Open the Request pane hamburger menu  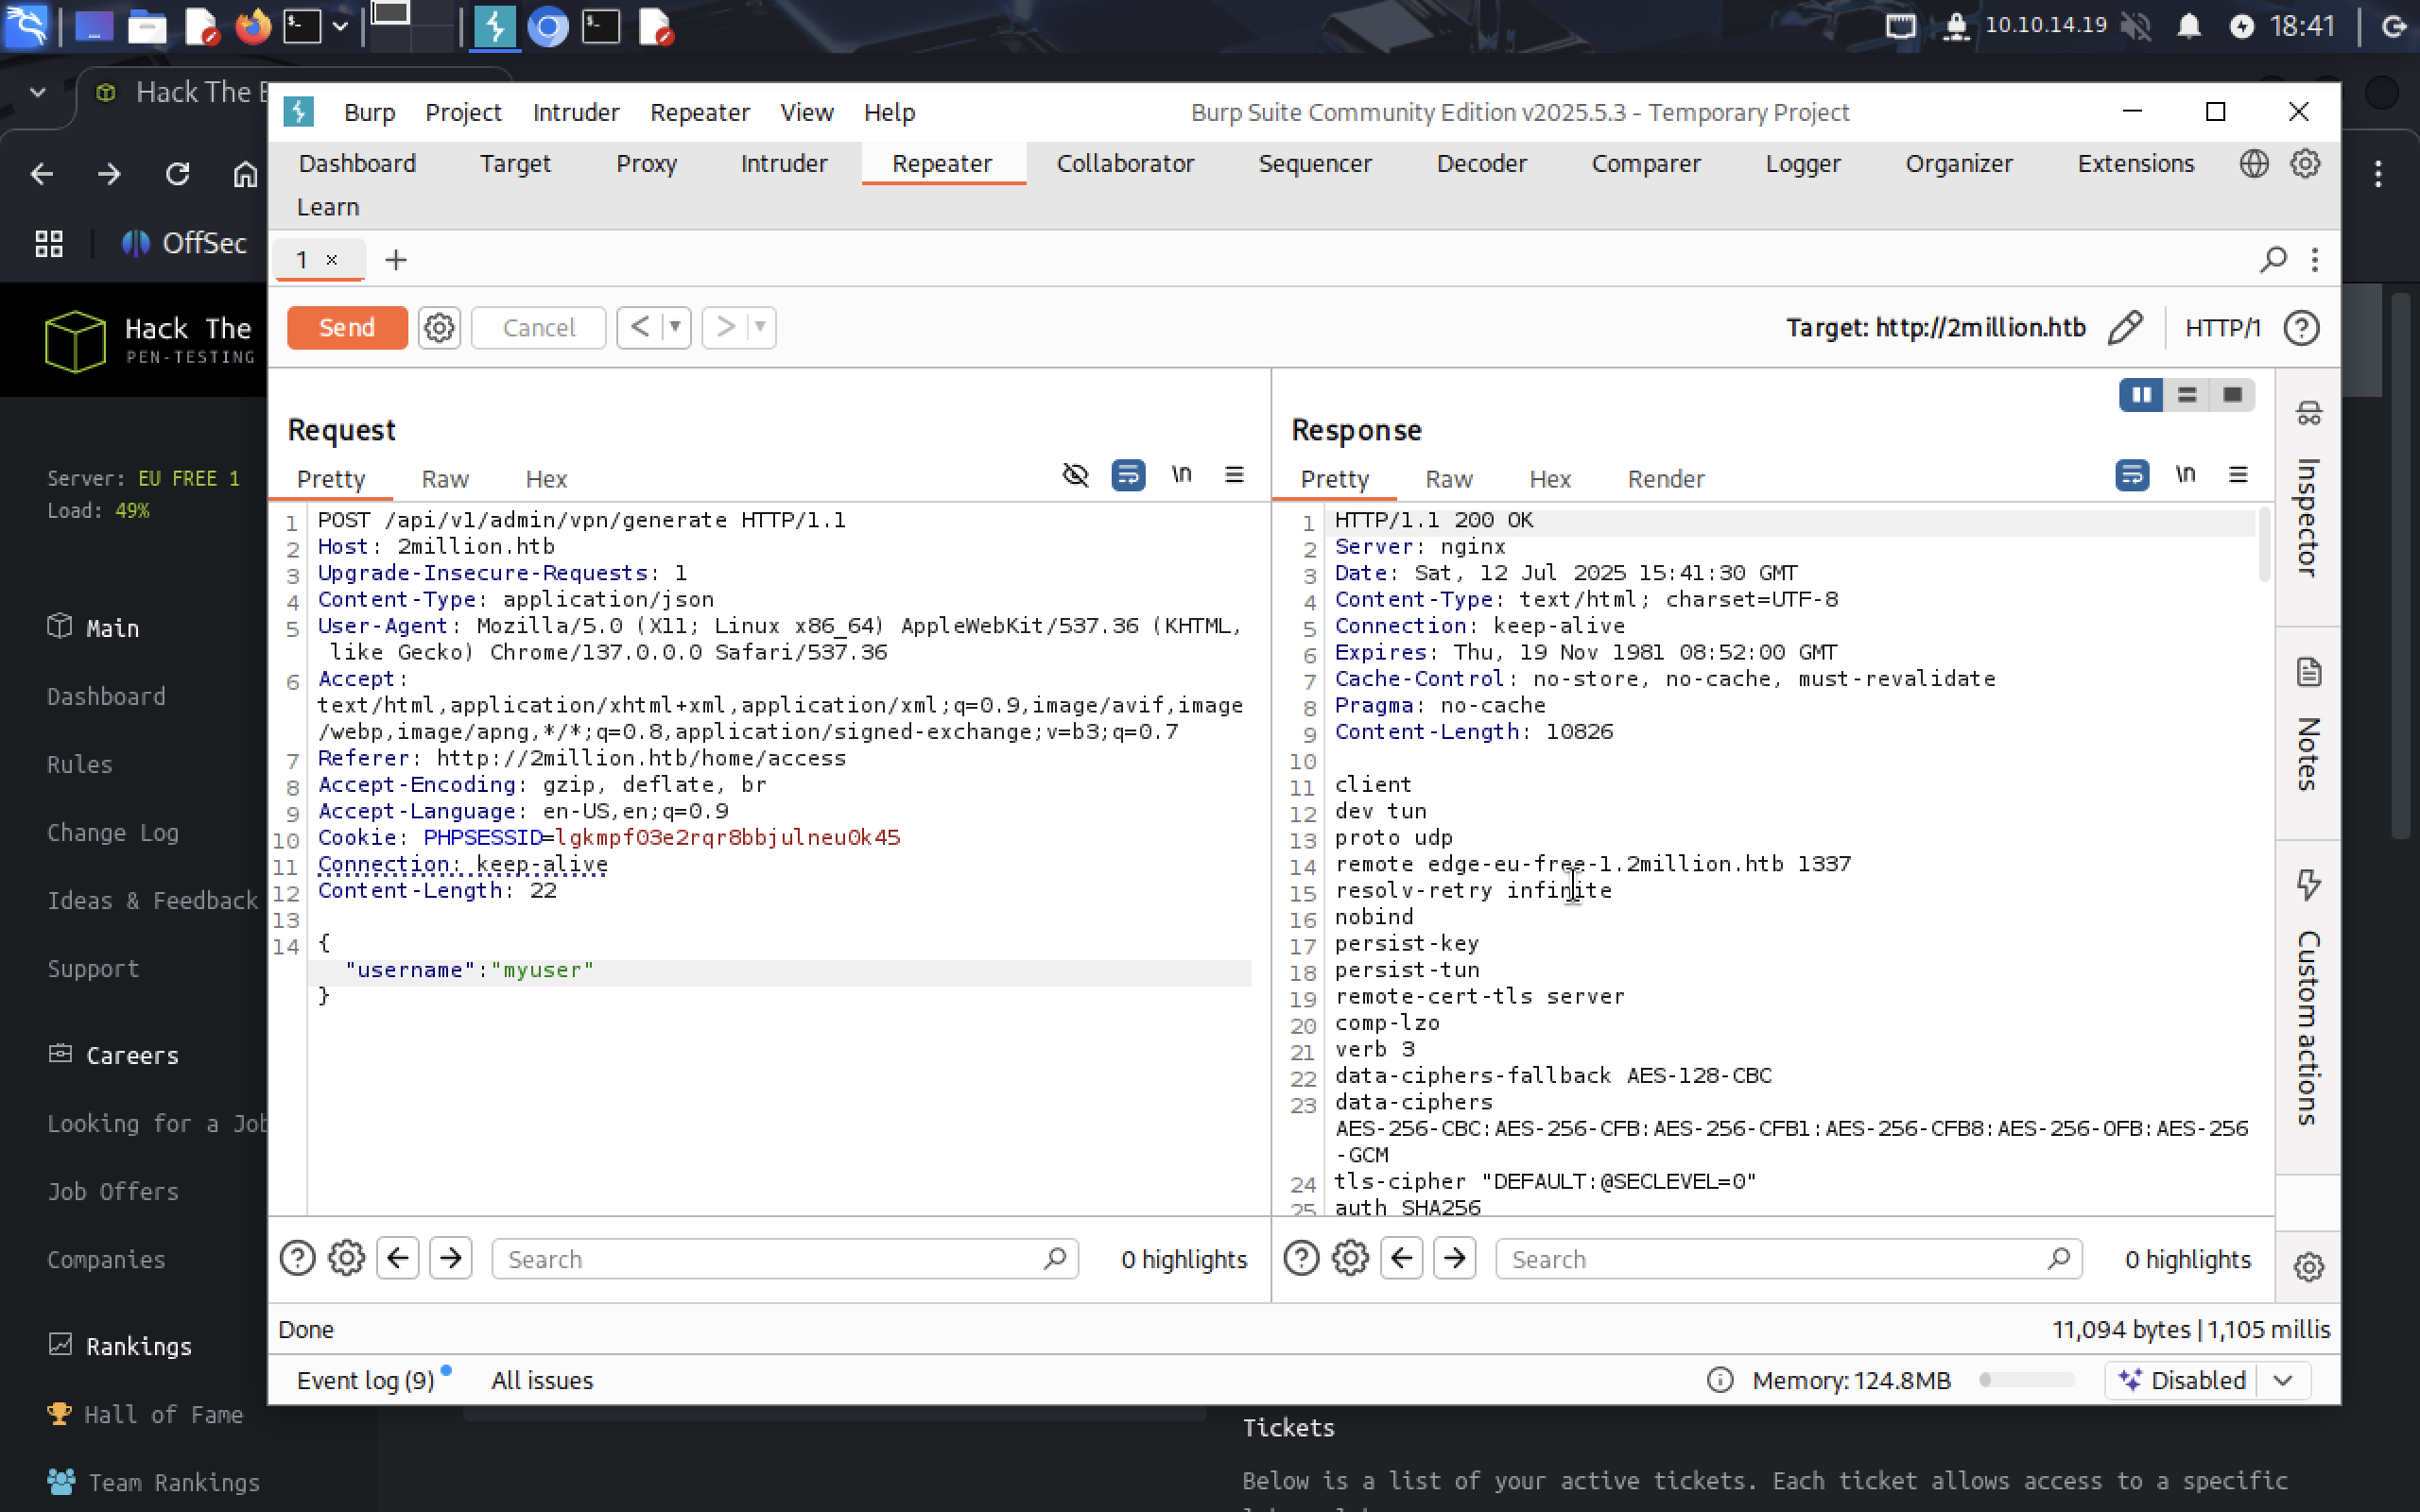pos(1234,474)
